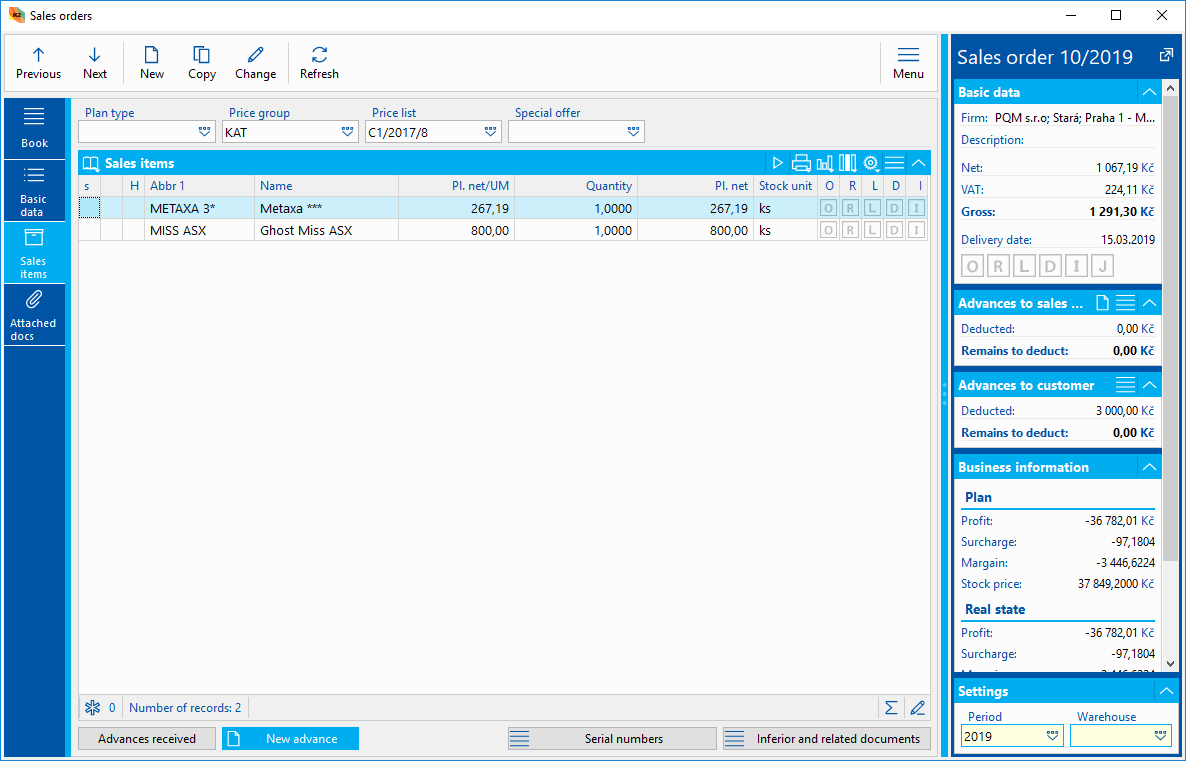Toggle the L flag for METAXA 3* row

(x=872, y=208)
